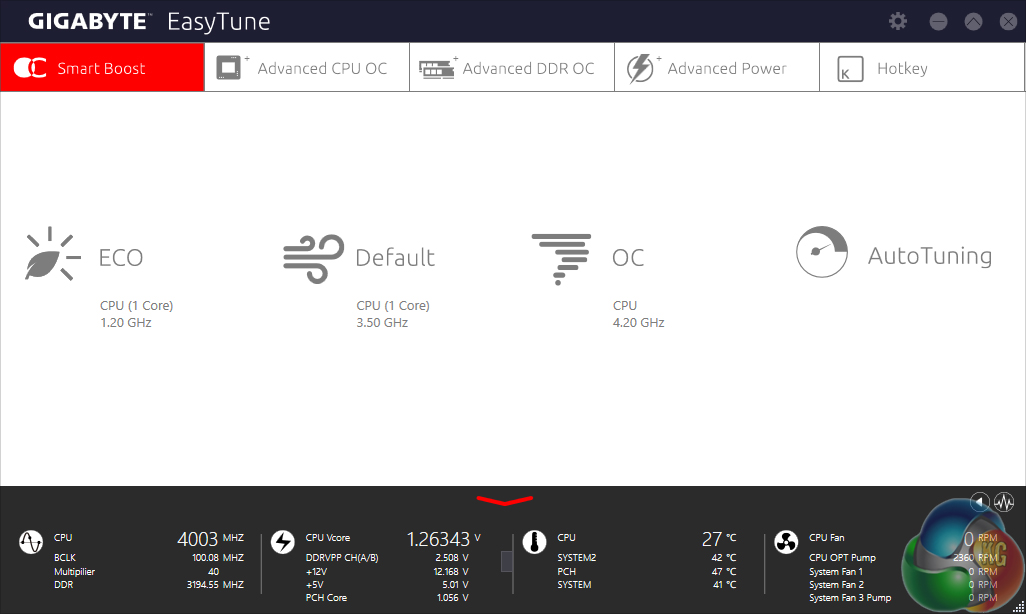Viewport: 1026px width, 614px height.
Task: Click the CPU temperature 27 °C reading
Action: (x=718, y=539)
